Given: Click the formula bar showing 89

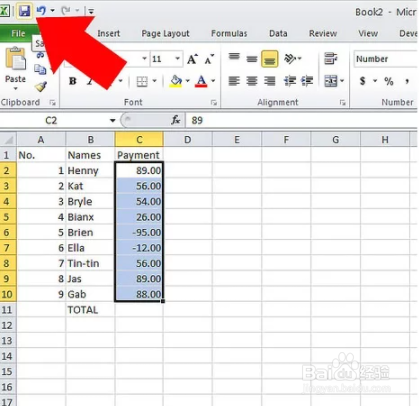Looking at the screenshot, I should pos(301,120).
